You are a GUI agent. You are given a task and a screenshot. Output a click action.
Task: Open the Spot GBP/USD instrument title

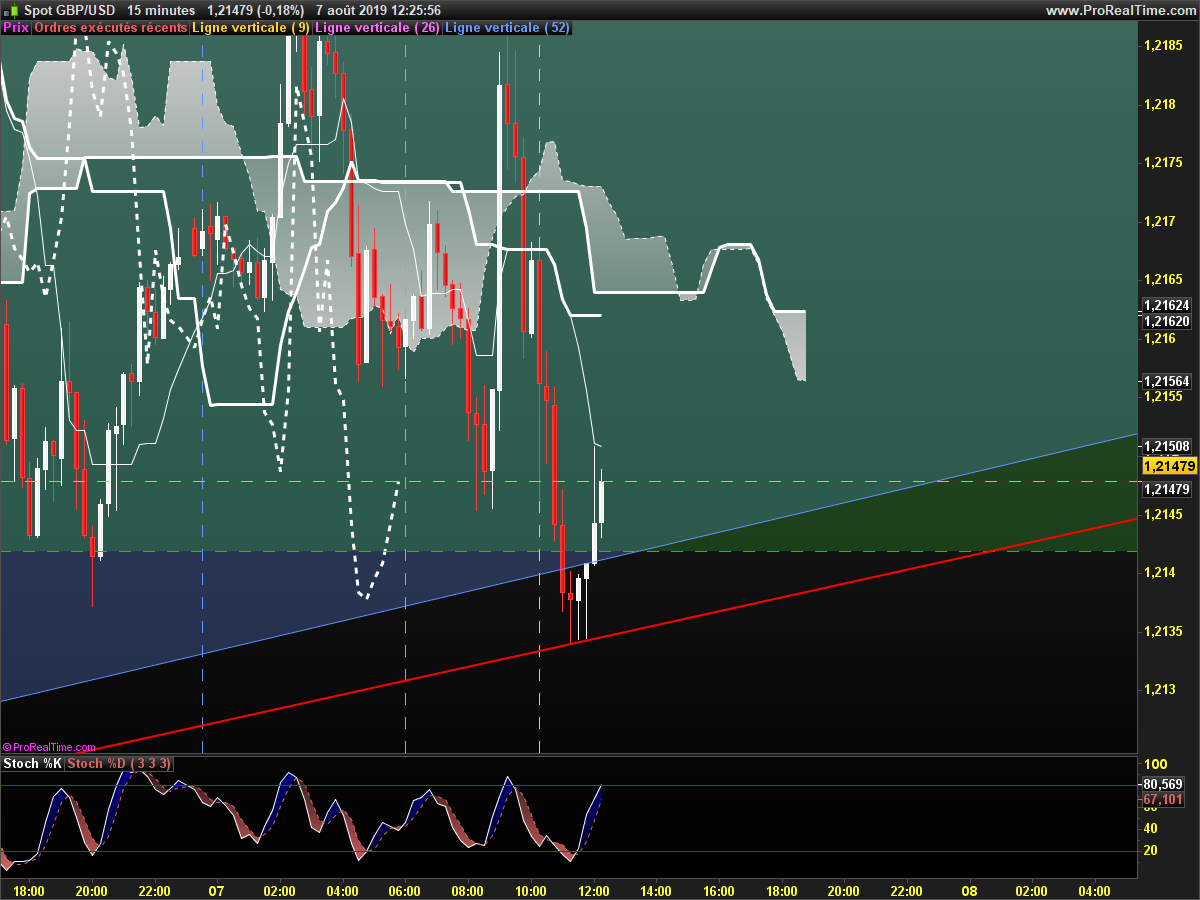coord(68,10)
